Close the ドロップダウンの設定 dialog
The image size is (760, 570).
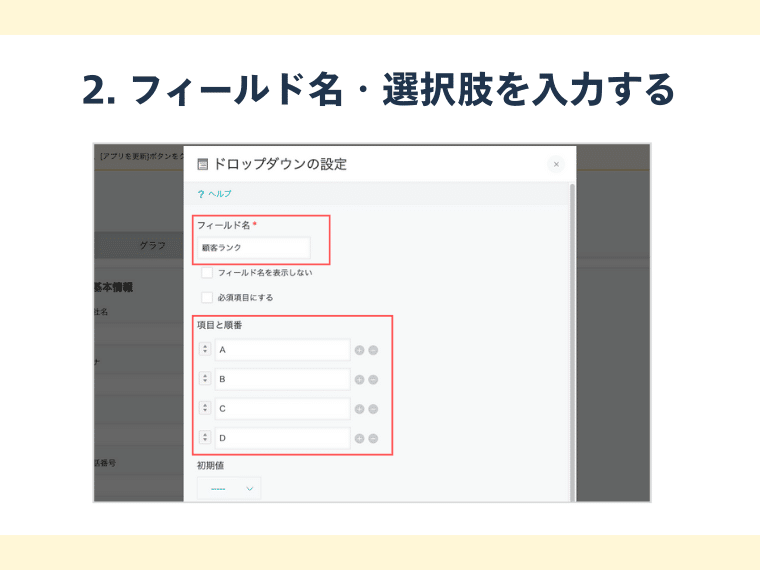pos(556,164)
